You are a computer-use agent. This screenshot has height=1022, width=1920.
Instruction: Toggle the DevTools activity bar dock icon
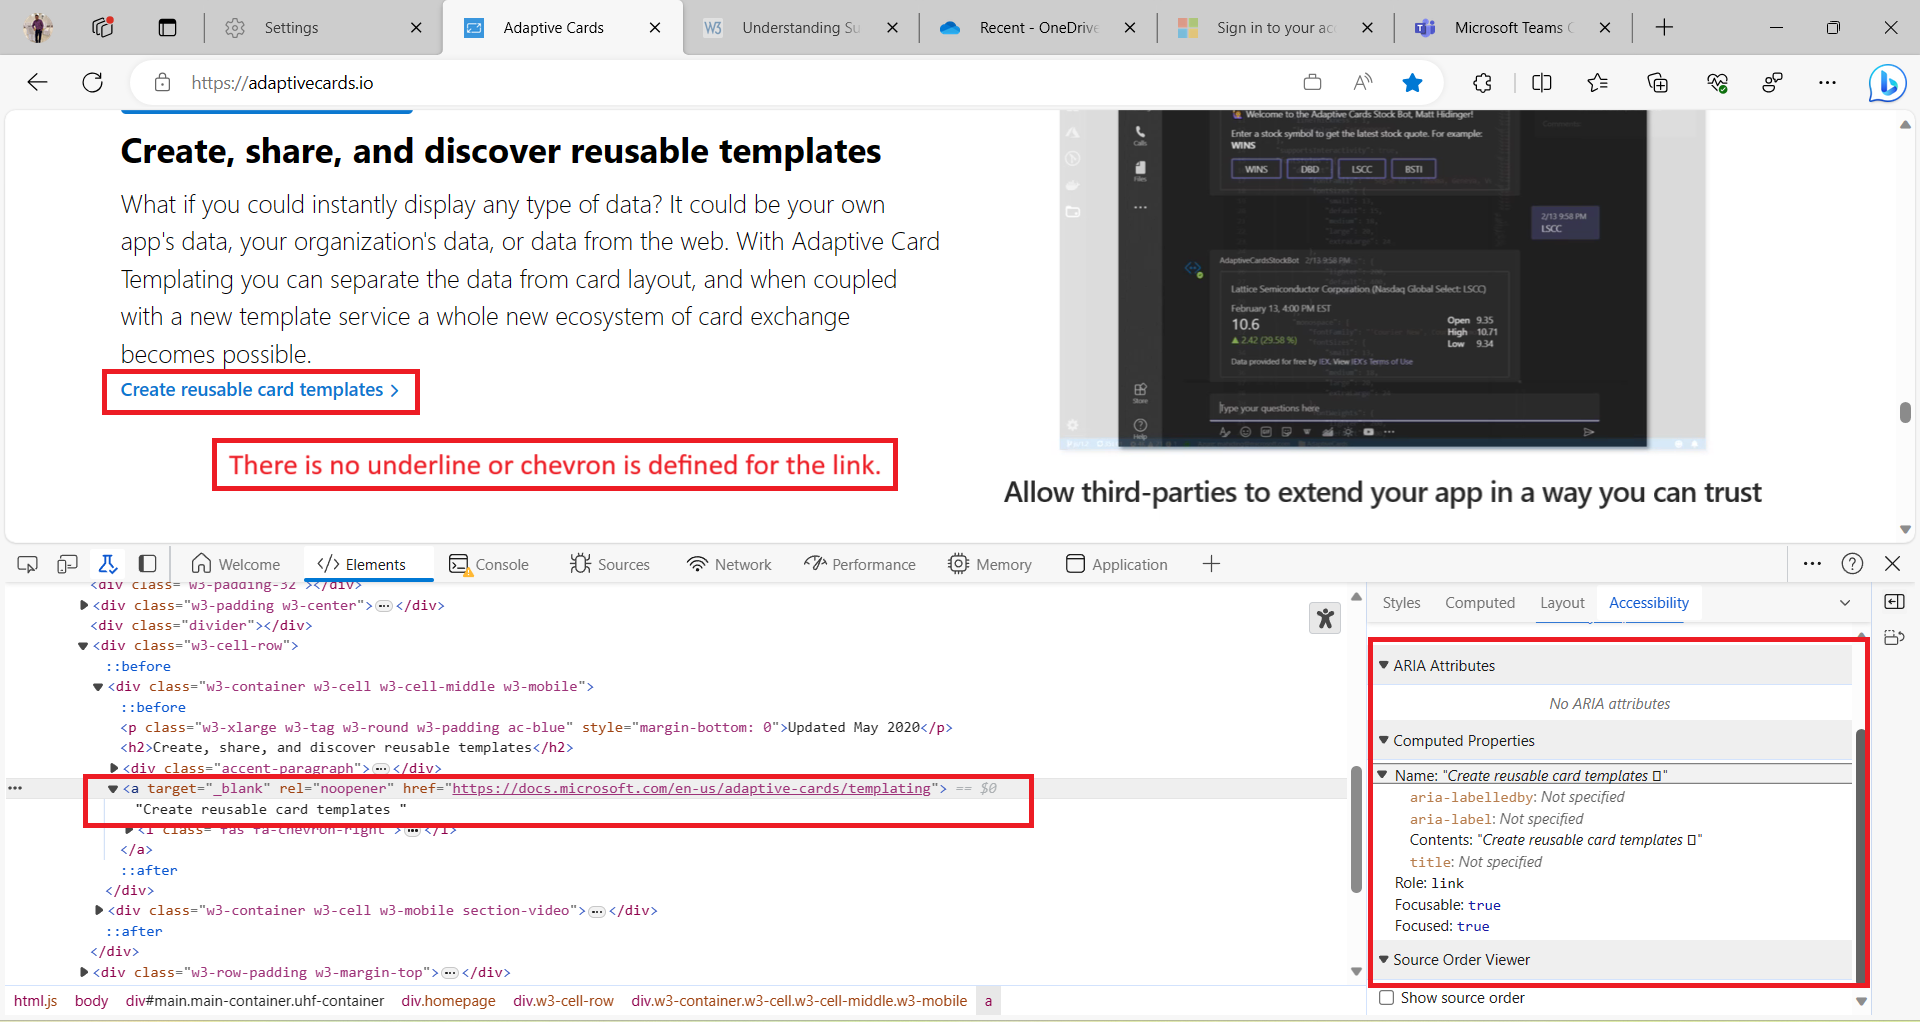coord(147,564)
